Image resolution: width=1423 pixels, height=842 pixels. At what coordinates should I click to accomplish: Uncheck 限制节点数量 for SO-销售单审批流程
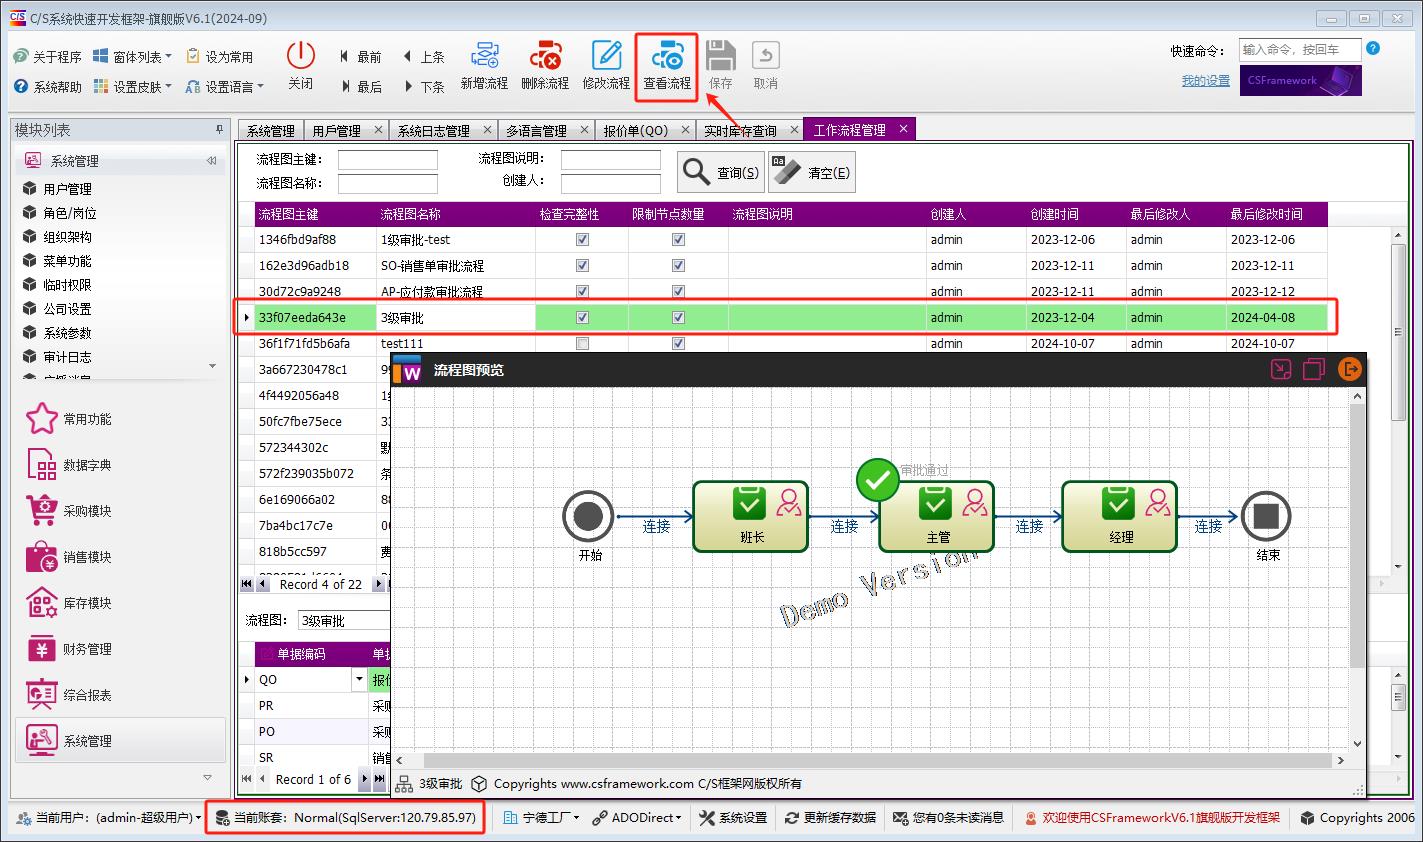678,265
